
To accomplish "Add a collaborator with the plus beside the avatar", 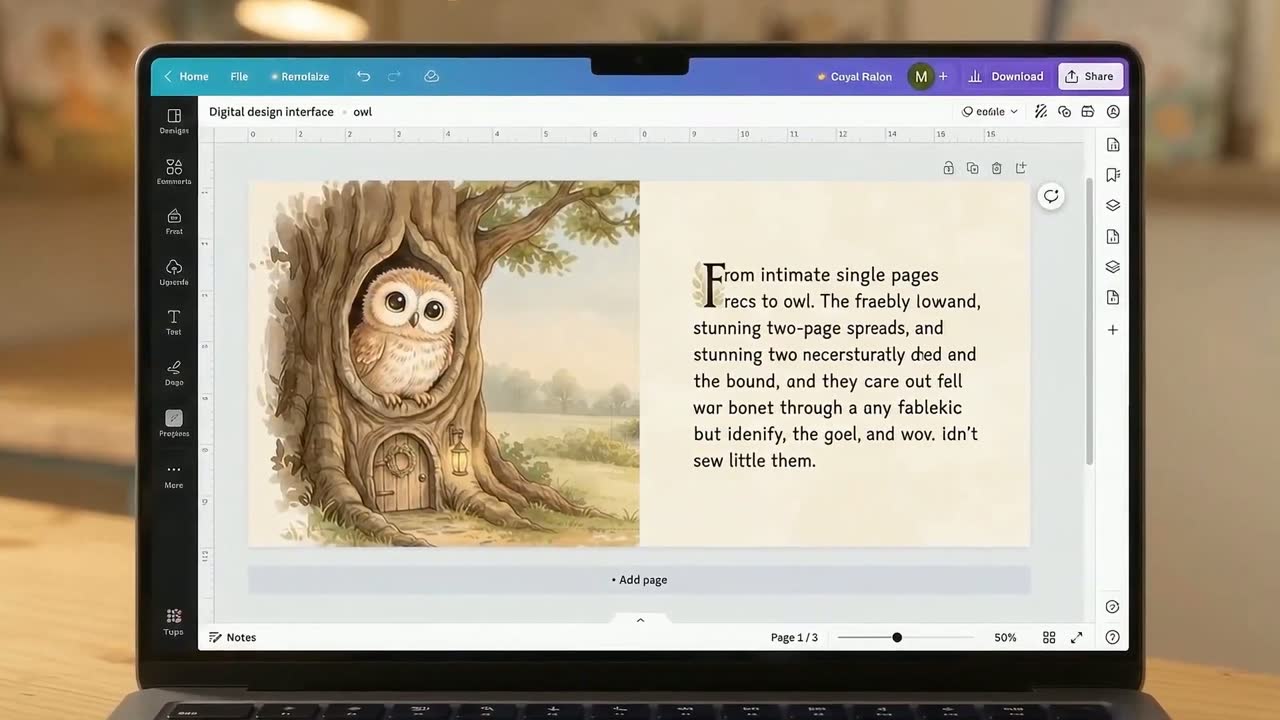I will click(x=943, y=76).
